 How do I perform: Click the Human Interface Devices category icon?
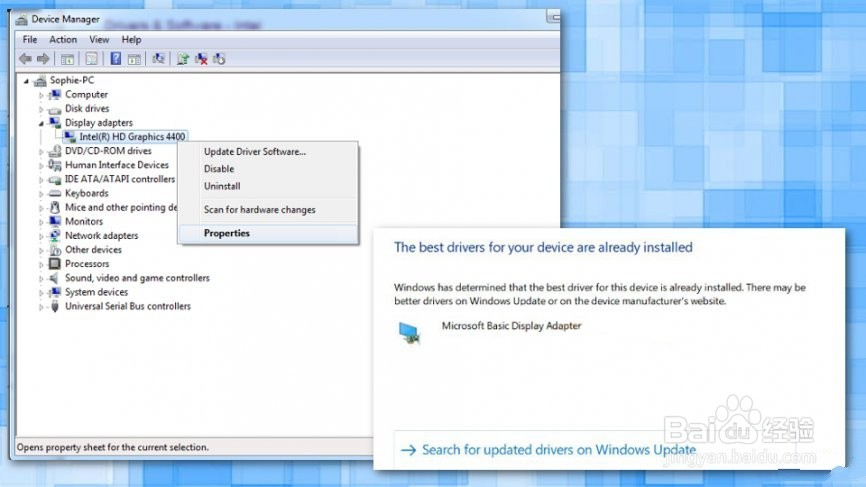[x=55, y=165]
